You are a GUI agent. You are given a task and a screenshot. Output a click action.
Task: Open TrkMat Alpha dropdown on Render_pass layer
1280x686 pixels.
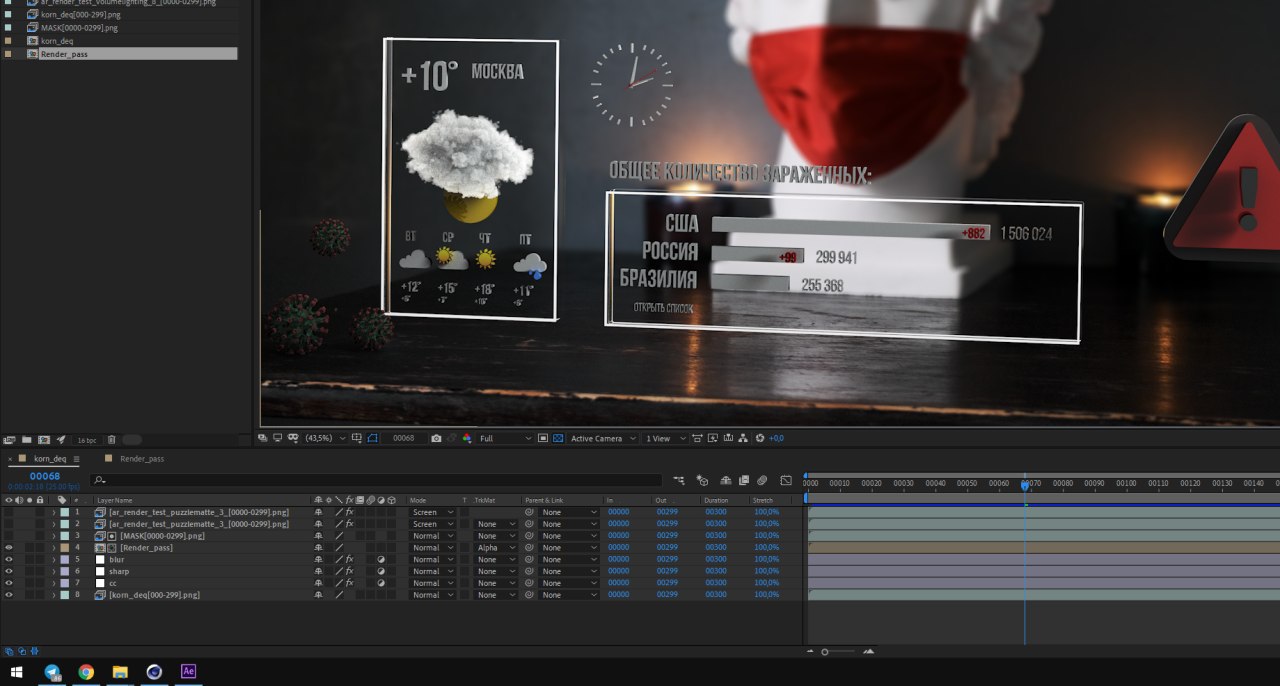(x=495, y=548)
